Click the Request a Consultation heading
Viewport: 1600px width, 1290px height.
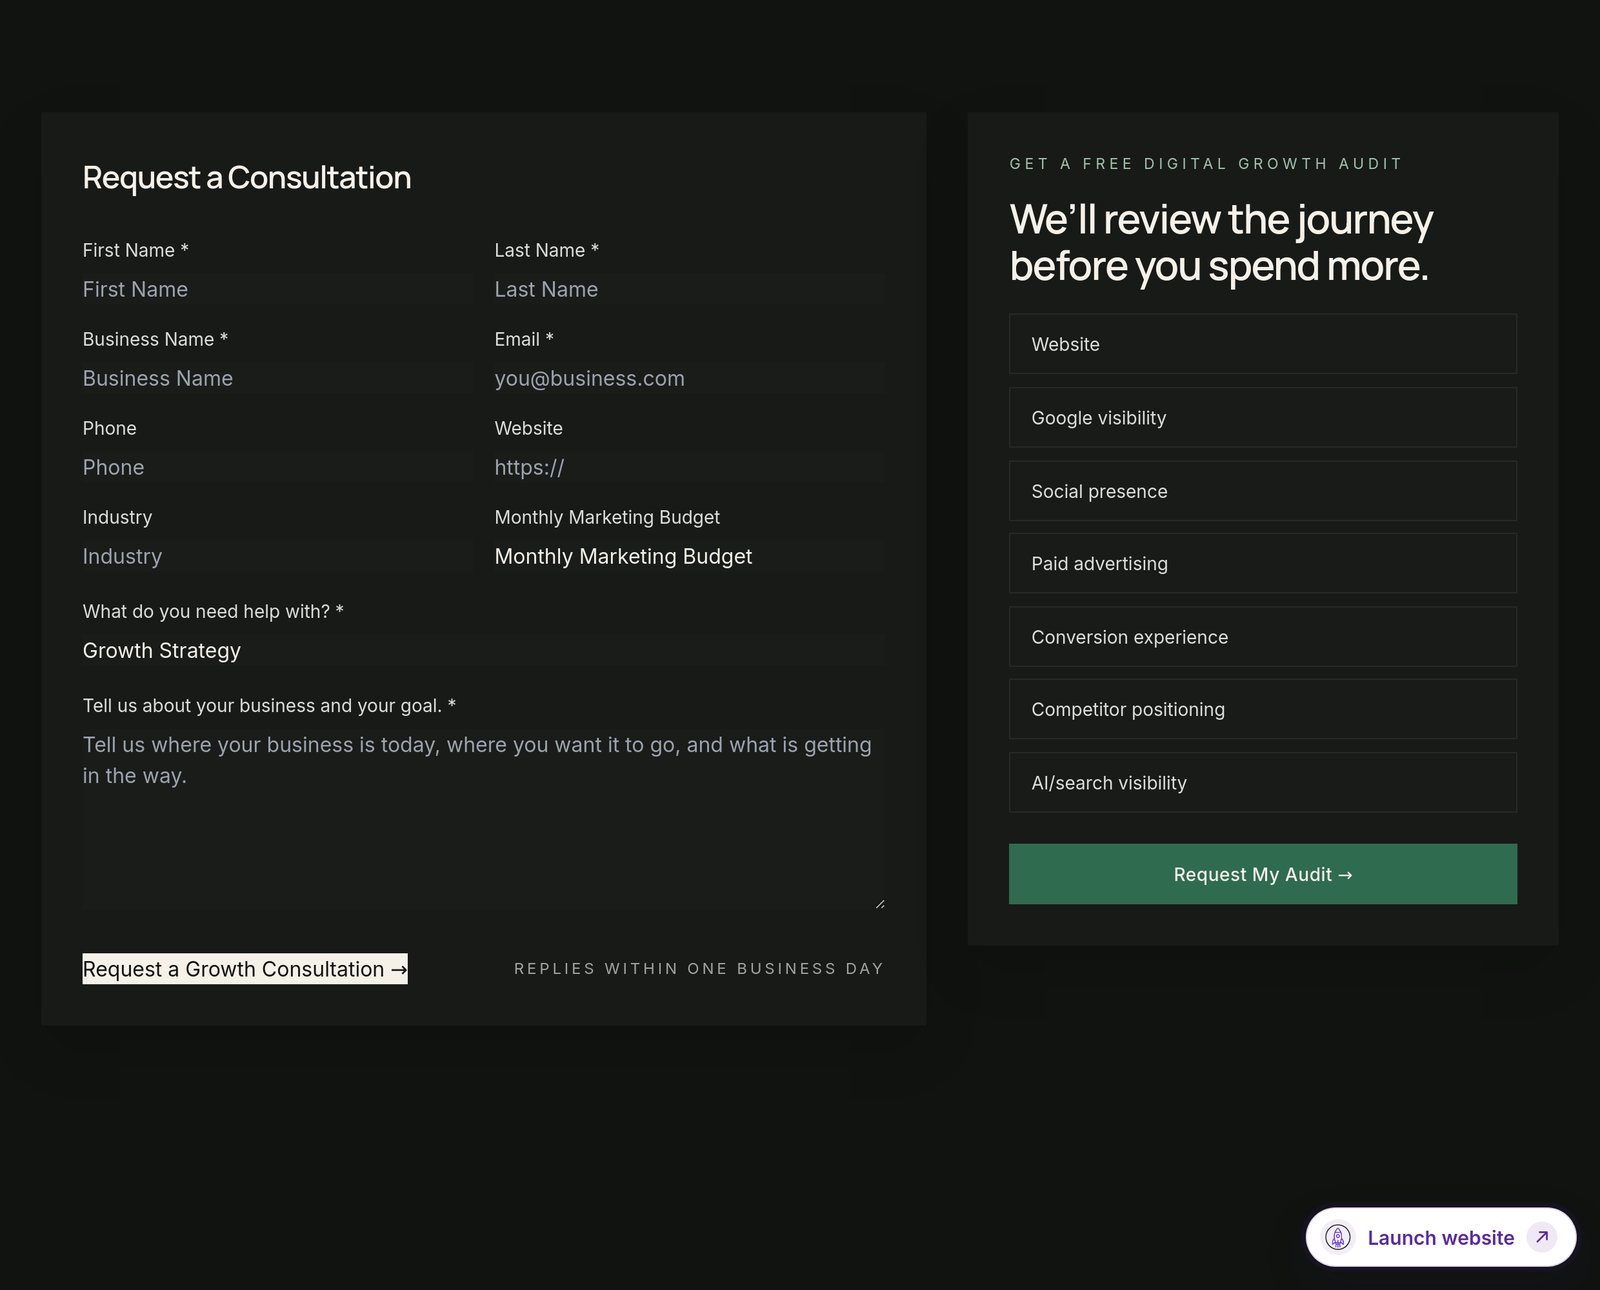point(247,178)
